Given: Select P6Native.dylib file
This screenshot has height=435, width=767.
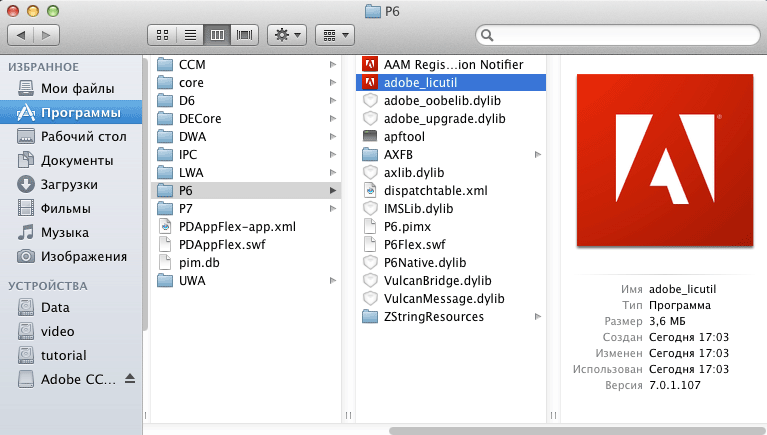Looking at the screenshot, I should pyautogui.click(x=451, y=263).
